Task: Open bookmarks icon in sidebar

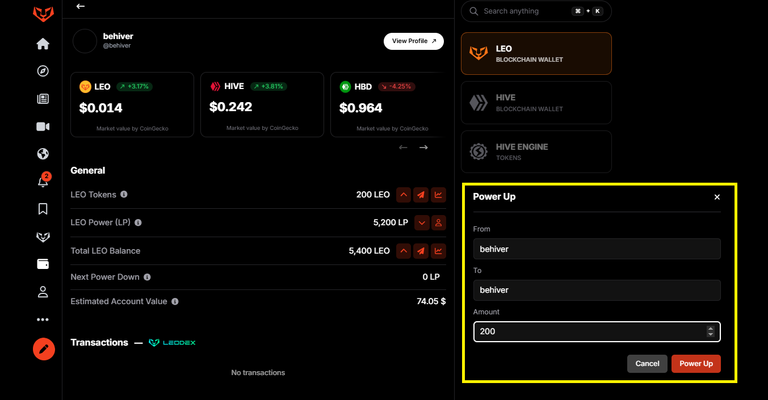Action: click(43, 209)
